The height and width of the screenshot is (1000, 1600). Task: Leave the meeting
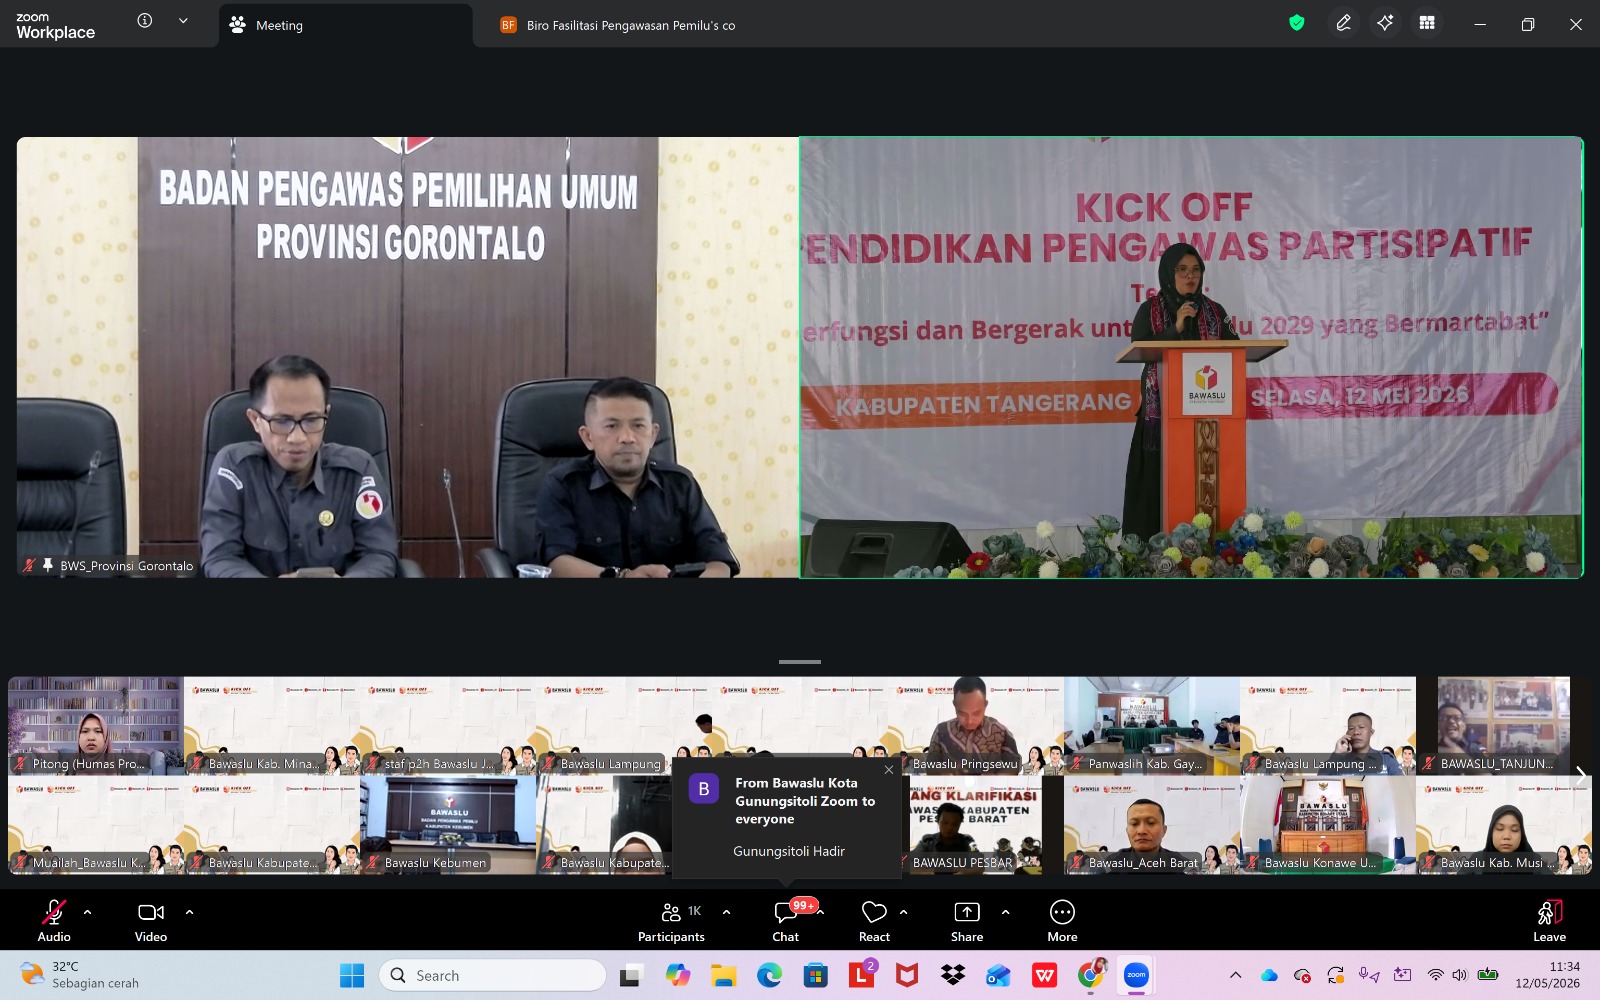1549,920
